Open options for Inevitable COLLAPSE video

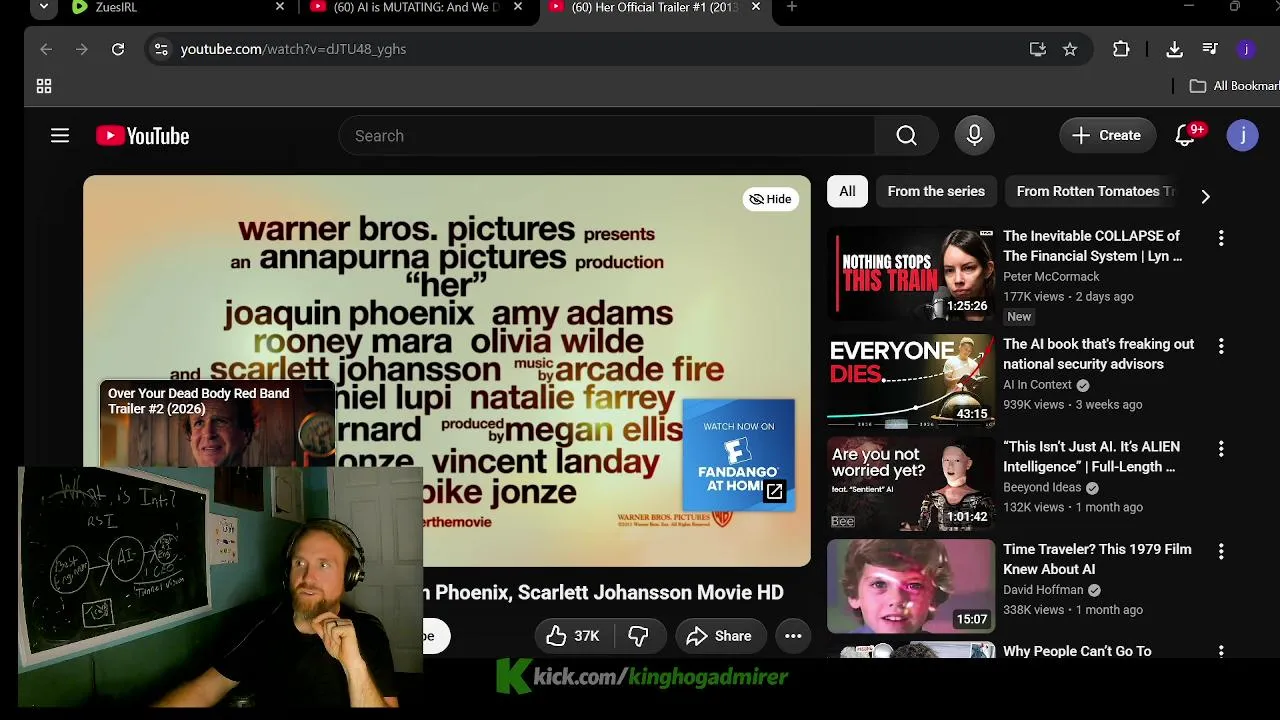(x=1221, y=238)
